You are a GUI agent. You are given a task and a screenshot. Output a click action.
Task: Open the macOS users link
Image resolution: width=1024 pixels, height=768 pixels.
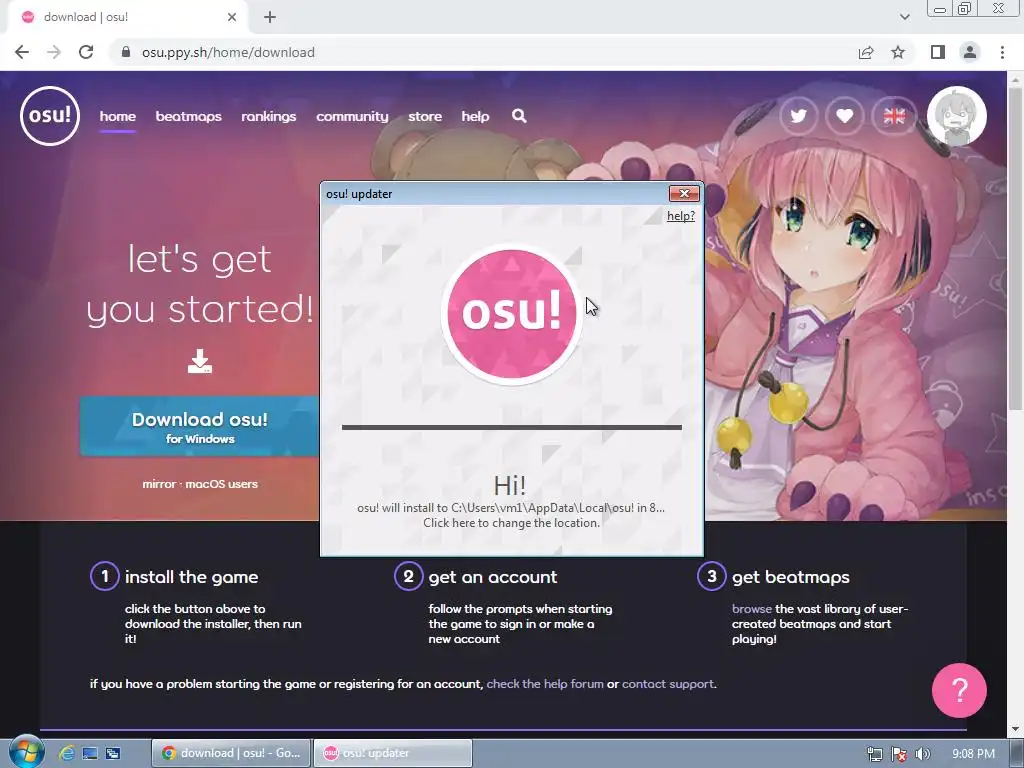(x=221, y=484)
